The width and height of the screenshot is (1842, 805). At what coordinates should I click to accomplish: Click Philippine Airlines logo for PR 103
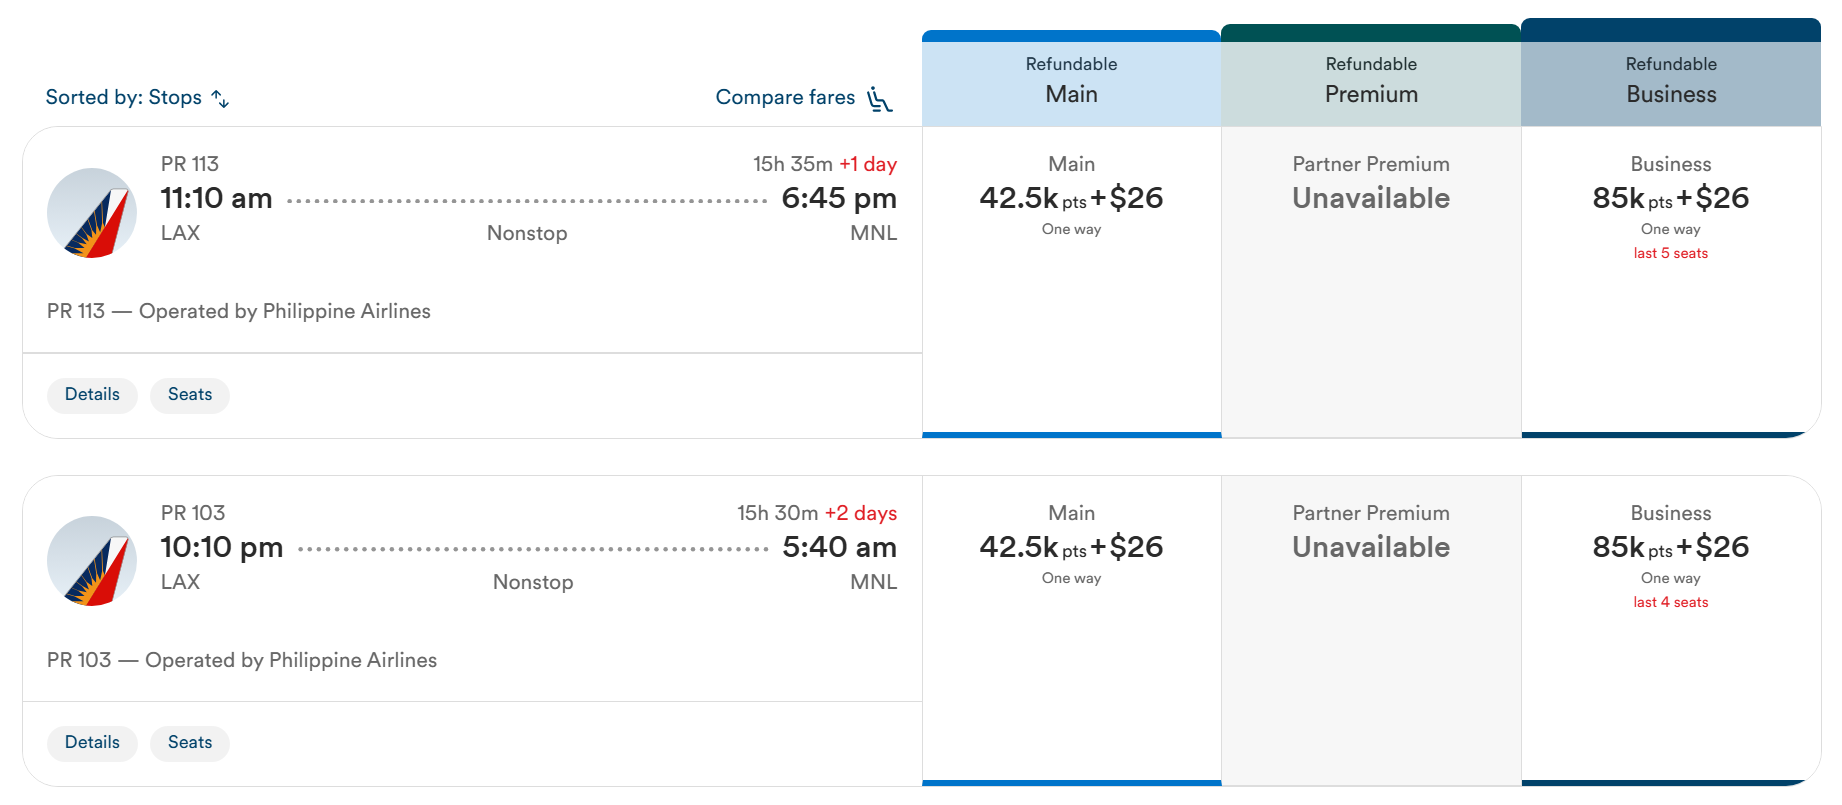coord(92,561)
